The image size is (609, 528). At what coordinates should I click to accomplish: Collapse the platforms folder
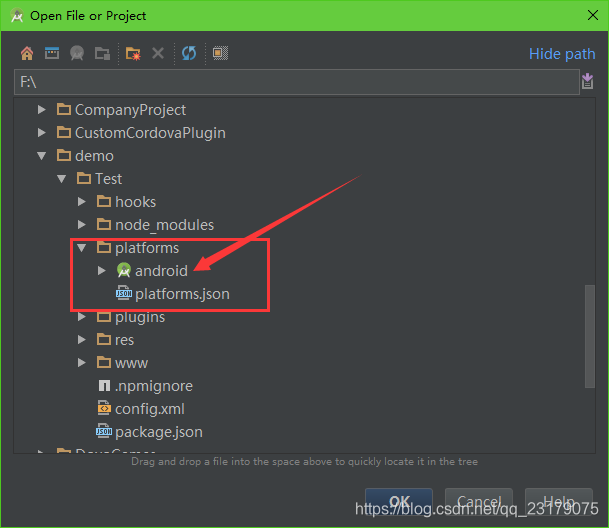pos(82,247)
